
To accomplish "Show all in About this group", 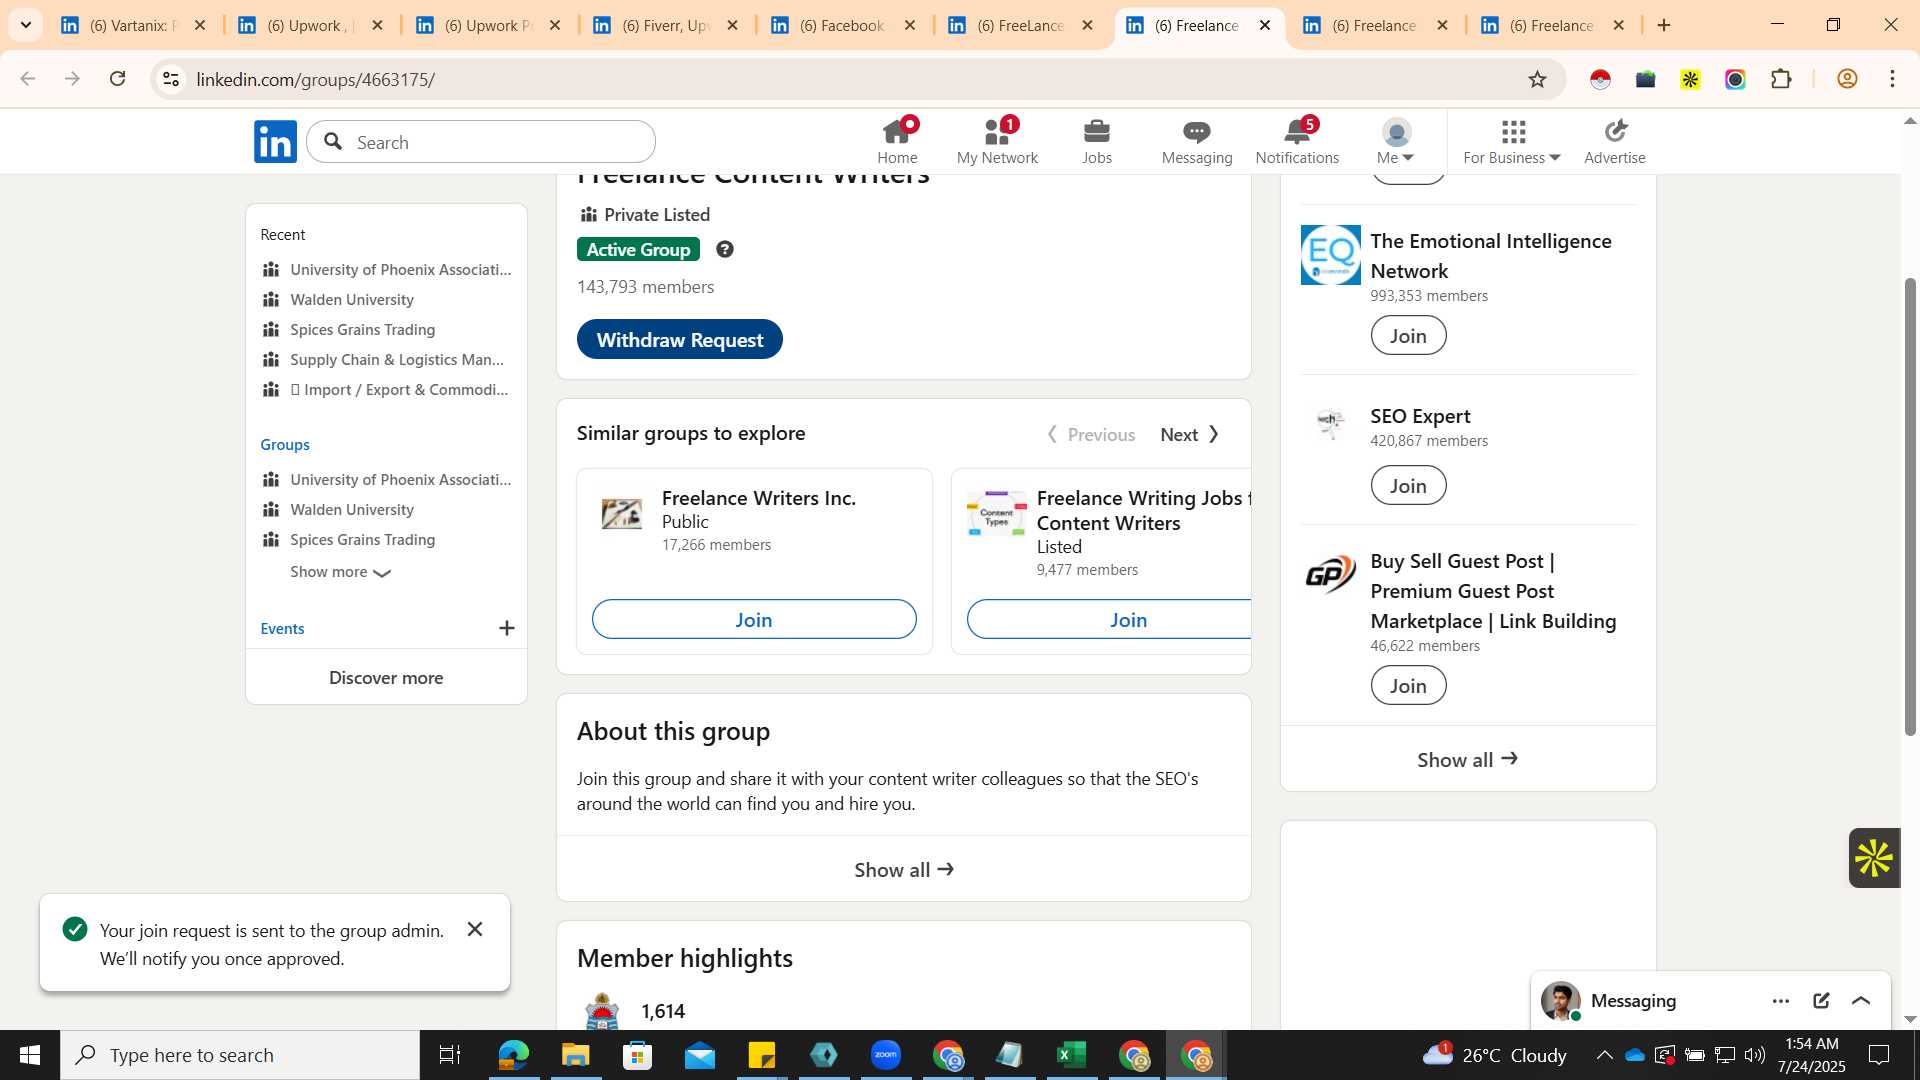I will [904, 869].
